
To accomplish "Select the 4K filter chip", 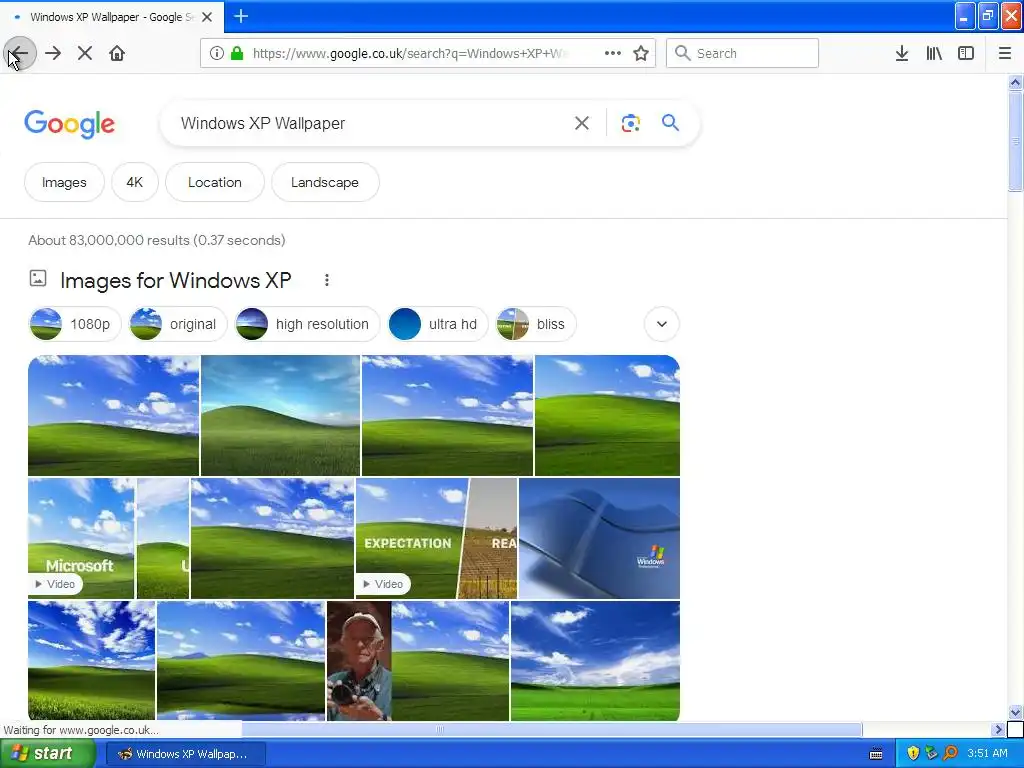I will pos(135,182).
